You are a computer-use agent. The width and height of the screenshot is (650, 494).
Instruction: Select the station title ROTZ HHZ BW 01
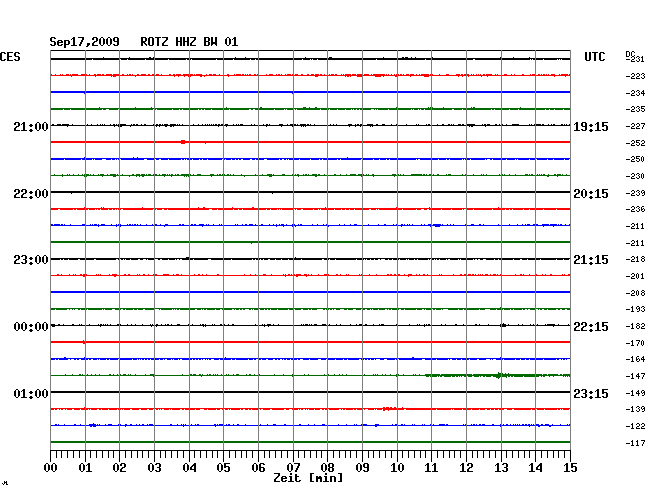(x=189, y=42)
